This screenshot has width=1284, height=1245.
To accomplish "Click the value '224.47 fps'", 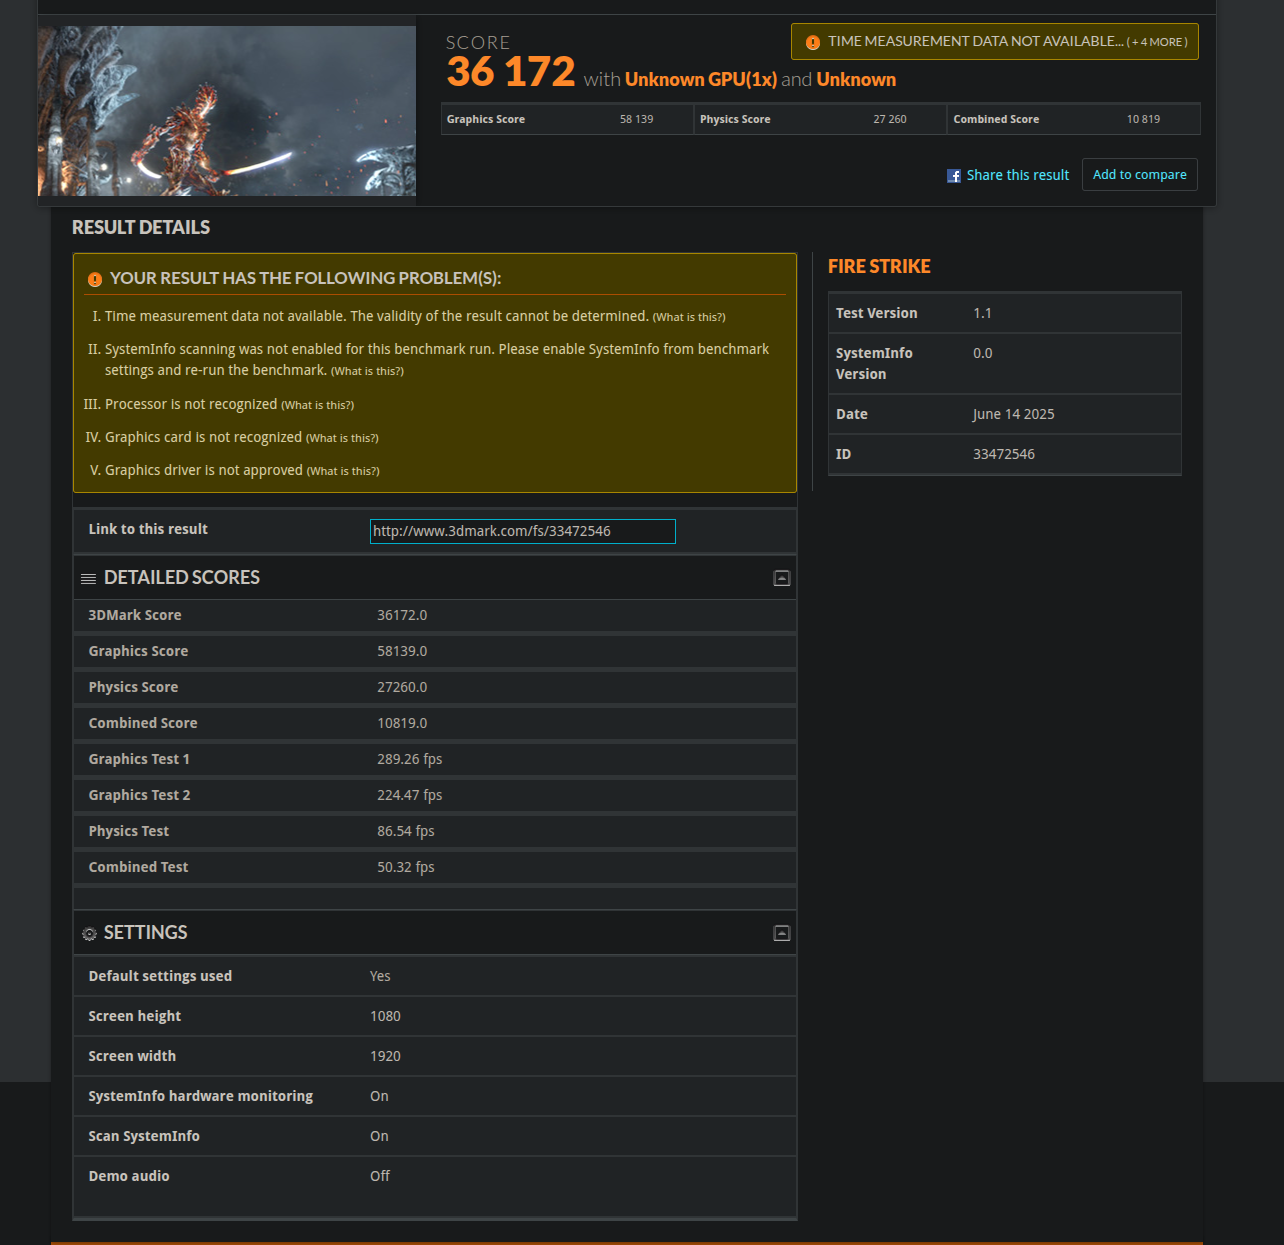I will (x=410, y=795).
